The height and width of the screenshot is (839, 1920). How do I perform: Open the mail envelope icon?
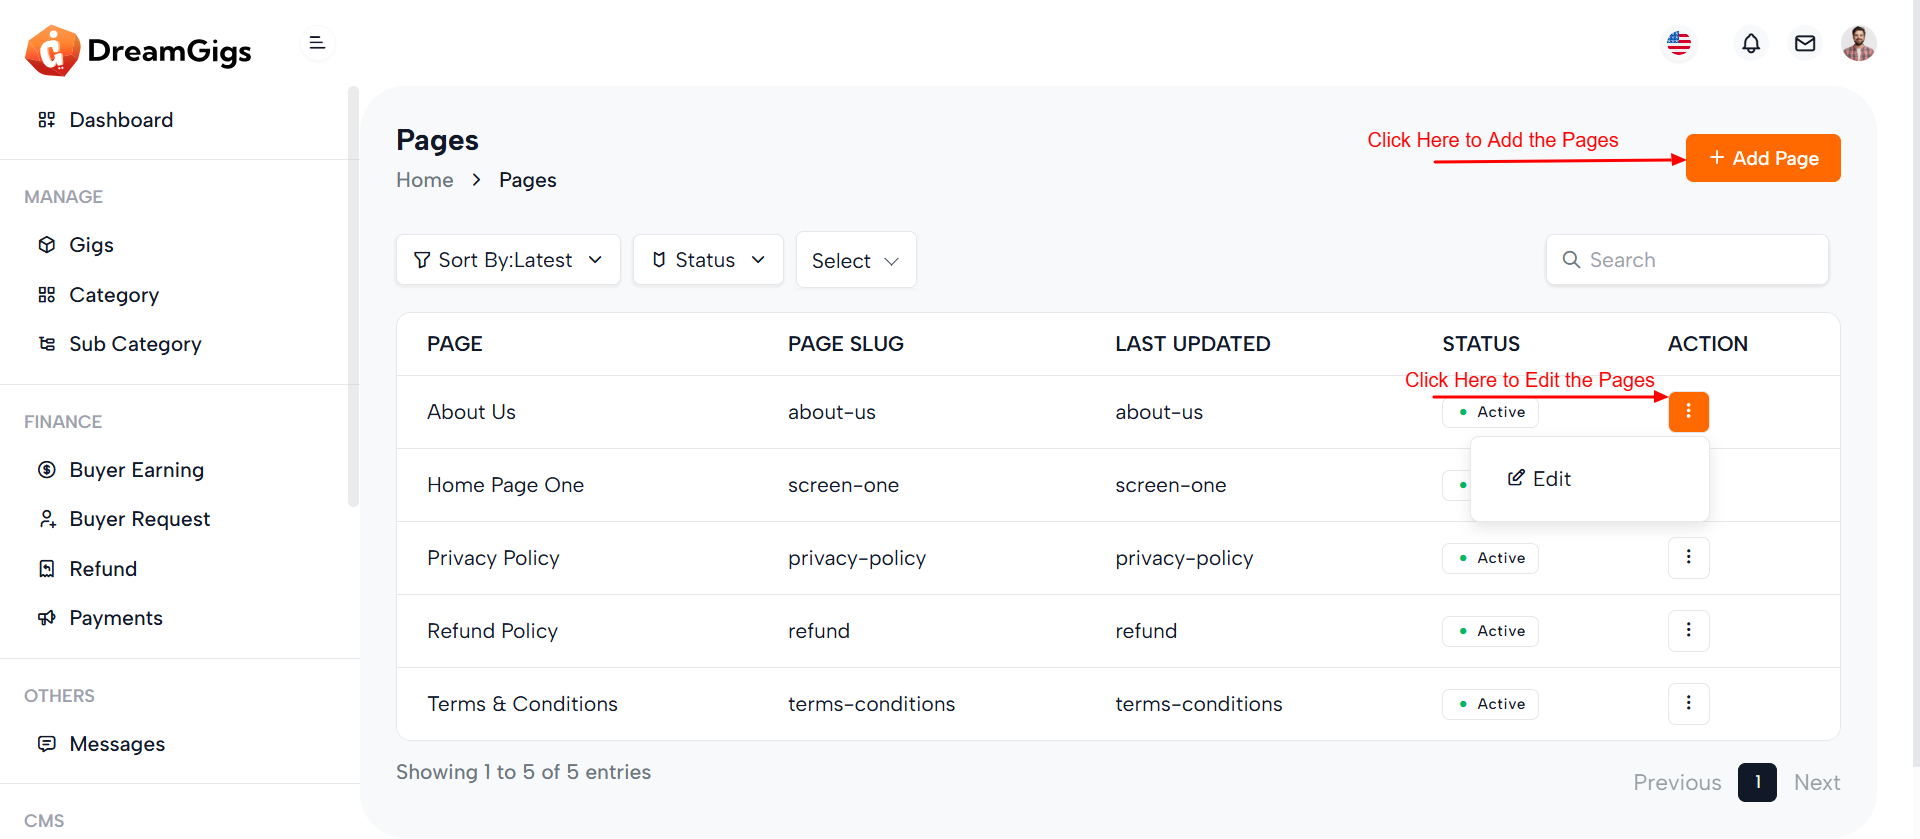pyautogui.click(x=1804, y=44)
